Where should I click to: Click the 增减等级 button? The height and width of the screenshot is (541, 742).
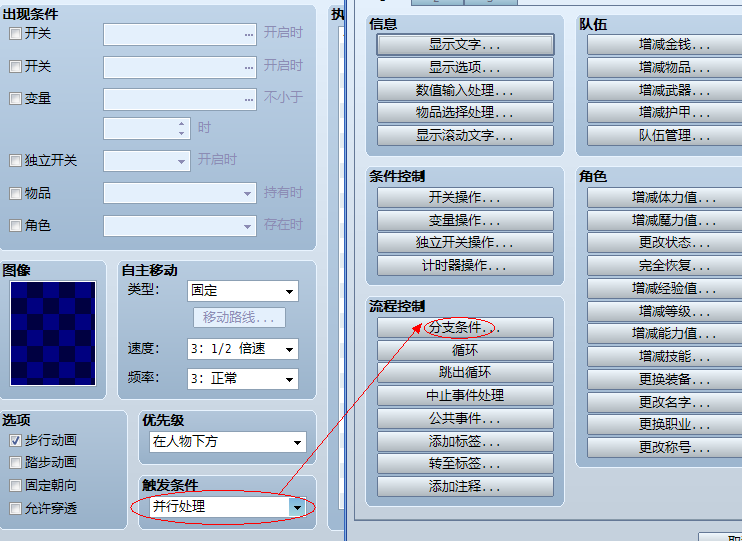[664, 311]
